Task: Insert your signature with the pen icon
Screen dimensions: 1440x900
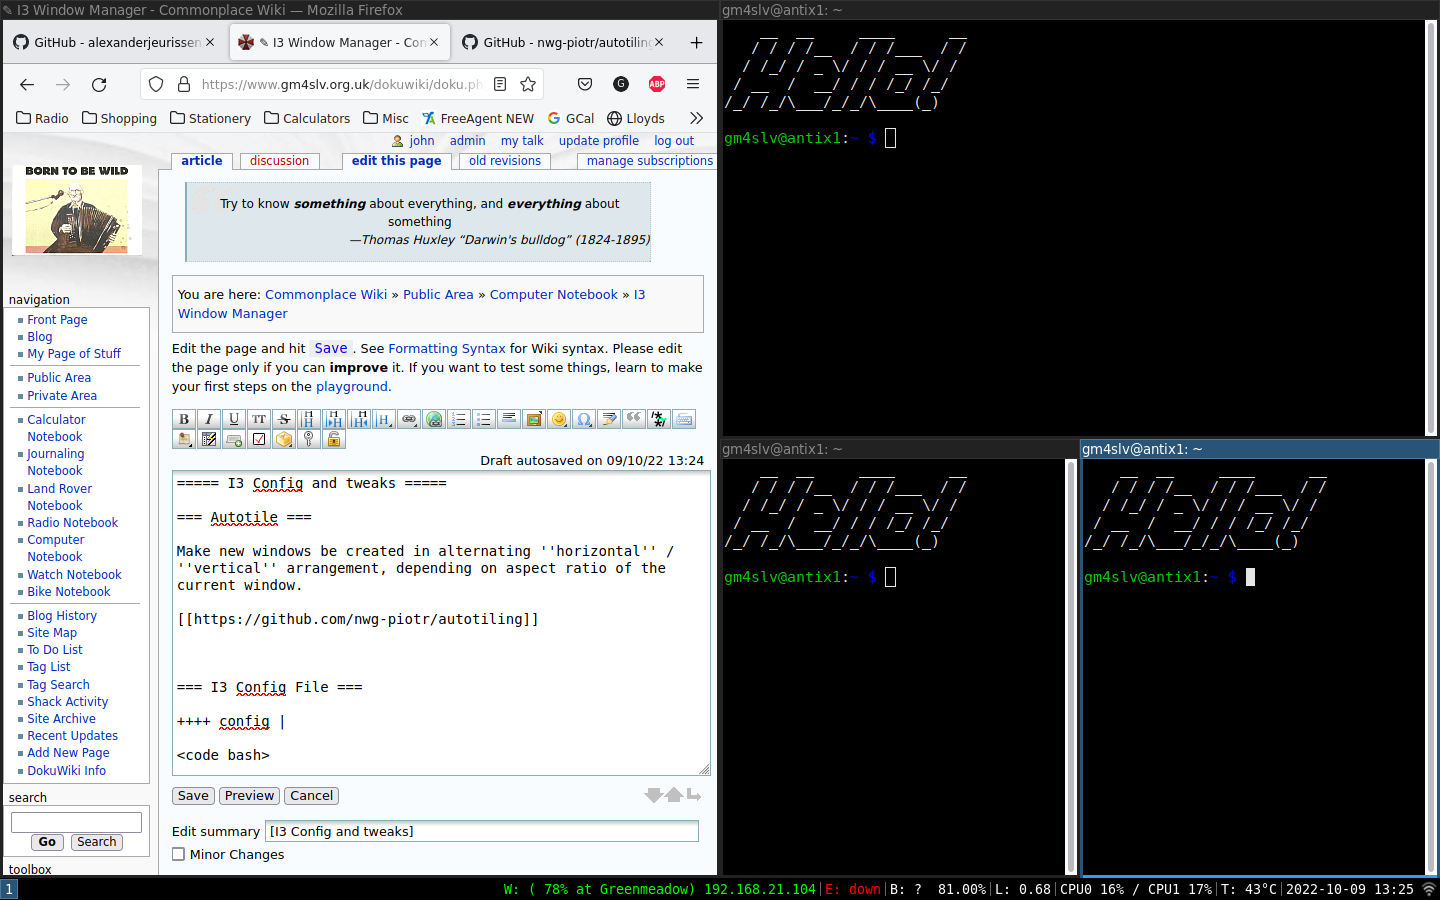Action: [x=609, y=419]
